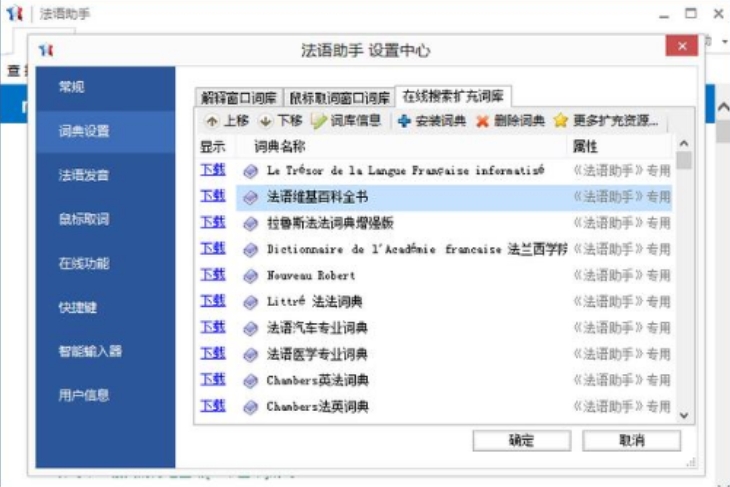Click the book icon beside Chambers英法词典
The height and width of the screenshot is (487, 730).
[x=250, y=381]
